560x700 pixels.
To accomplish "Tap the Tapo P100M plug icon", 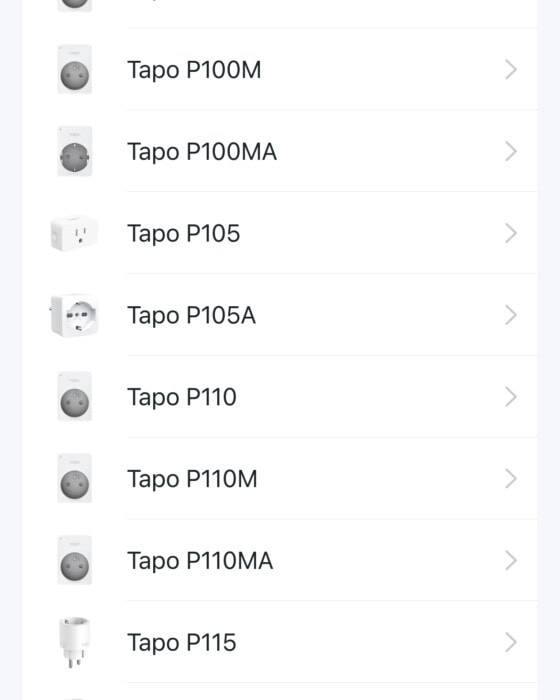I will (x=75, y=70).
